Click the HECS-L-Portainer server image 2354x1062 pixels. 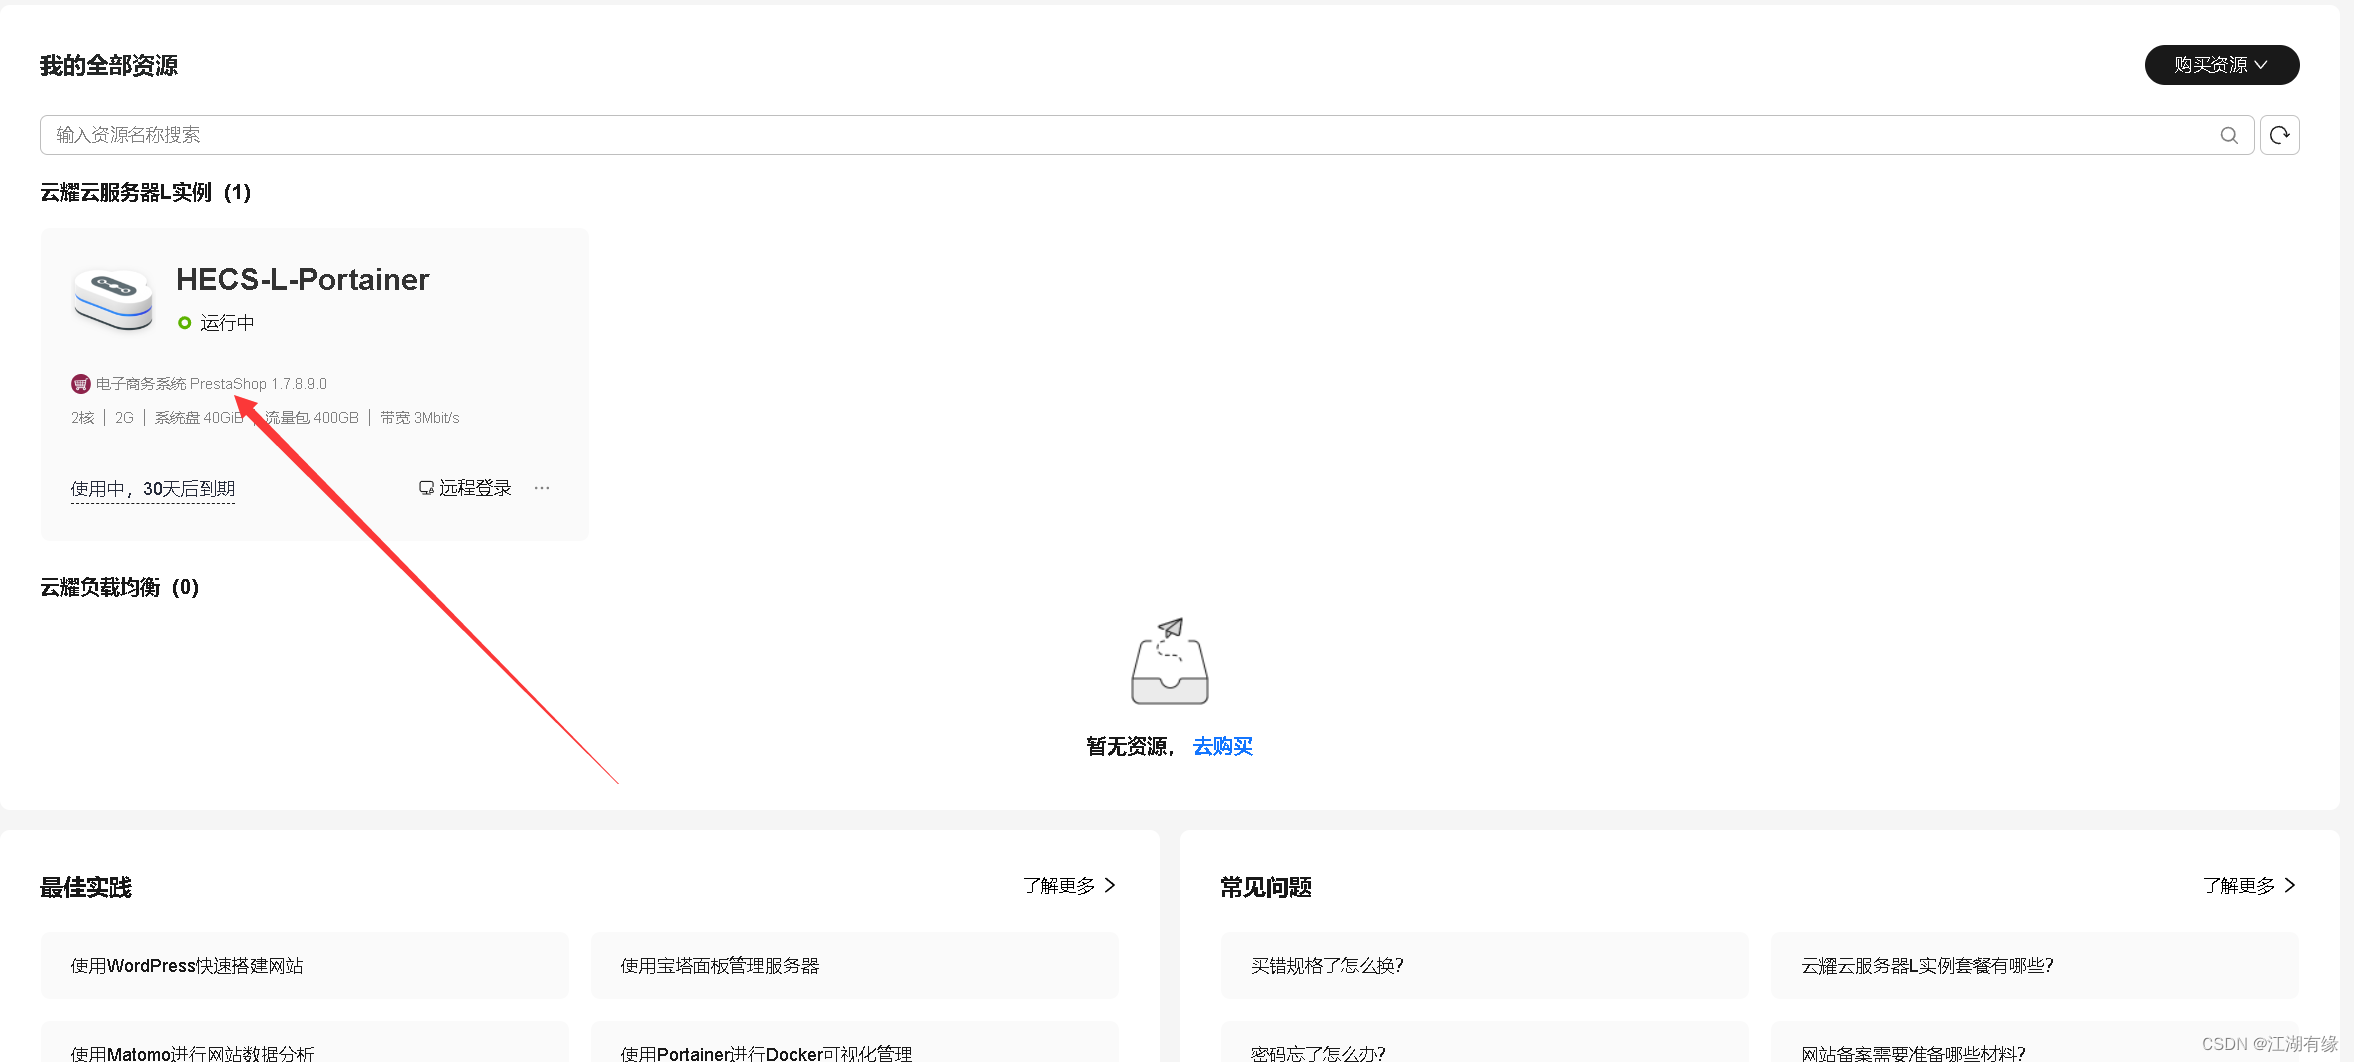click(x=112, y=299)
